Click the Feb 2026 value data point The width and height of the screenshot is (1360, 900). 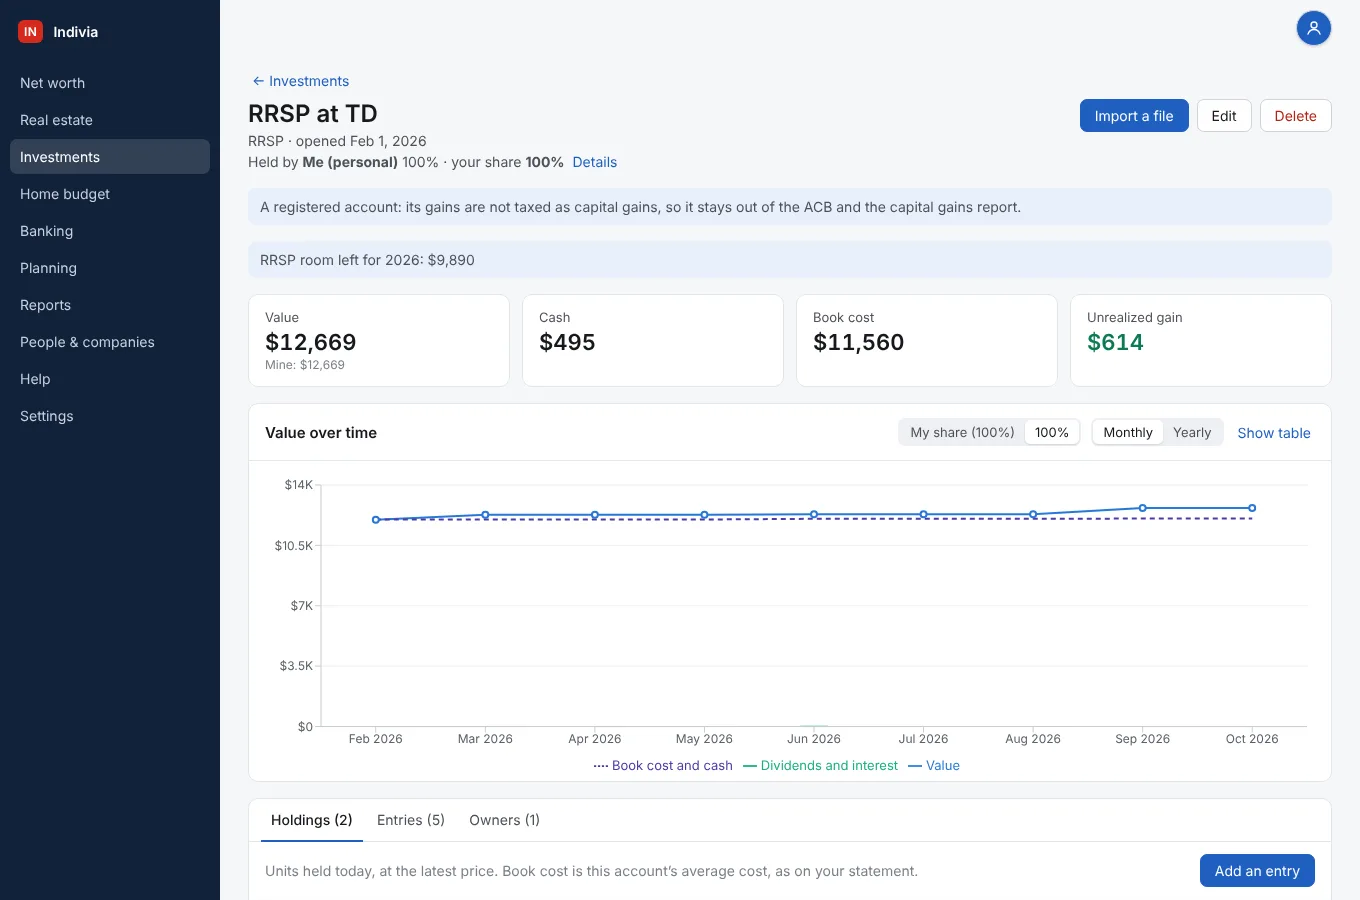[x=376, y=520]
